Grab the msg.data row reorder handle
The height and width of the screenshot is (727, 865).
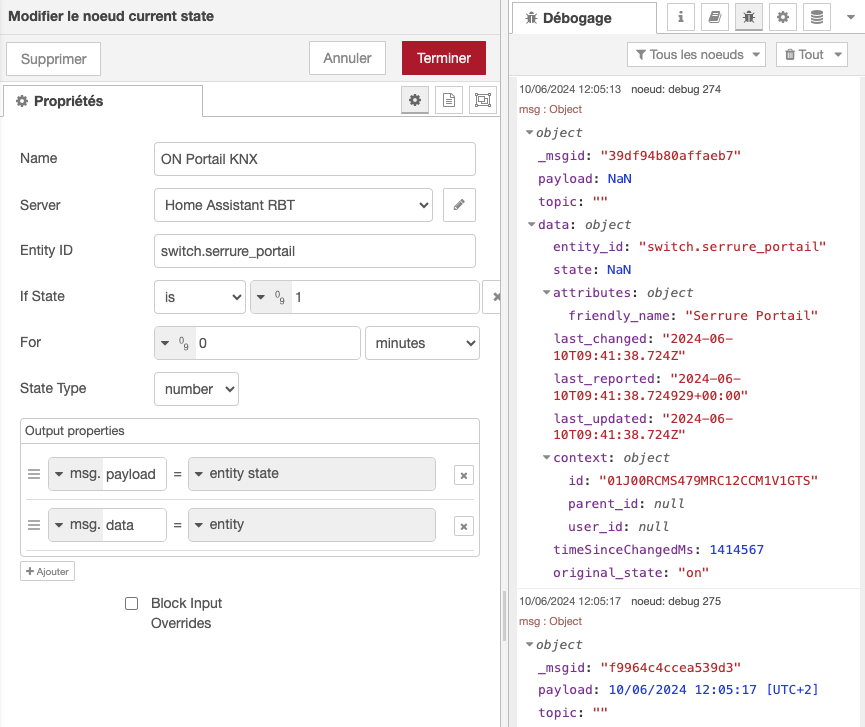click(x=34, y=525)
